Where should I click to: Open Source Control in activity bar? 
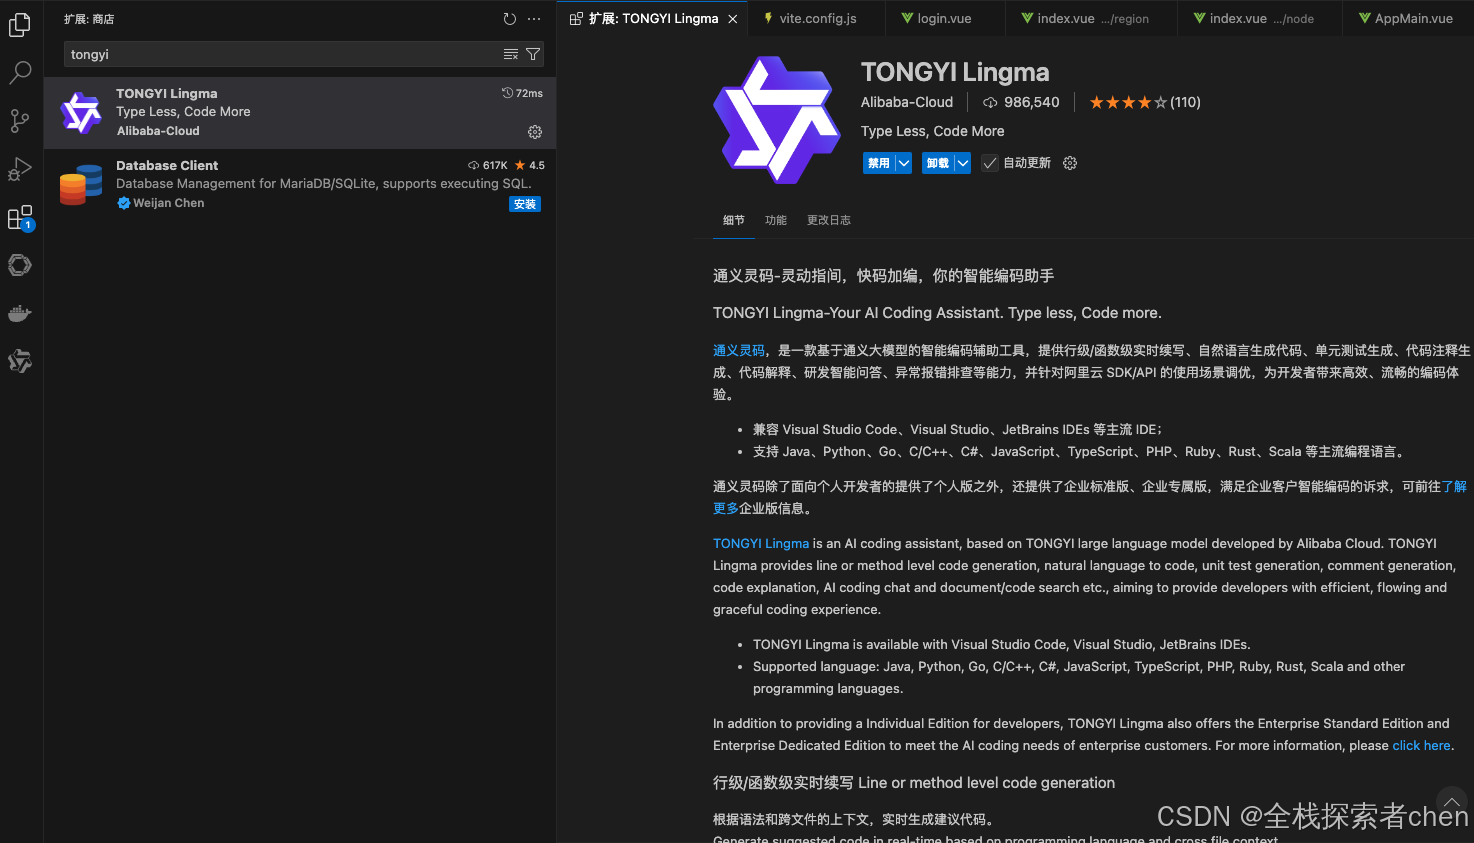pos(20,121)
